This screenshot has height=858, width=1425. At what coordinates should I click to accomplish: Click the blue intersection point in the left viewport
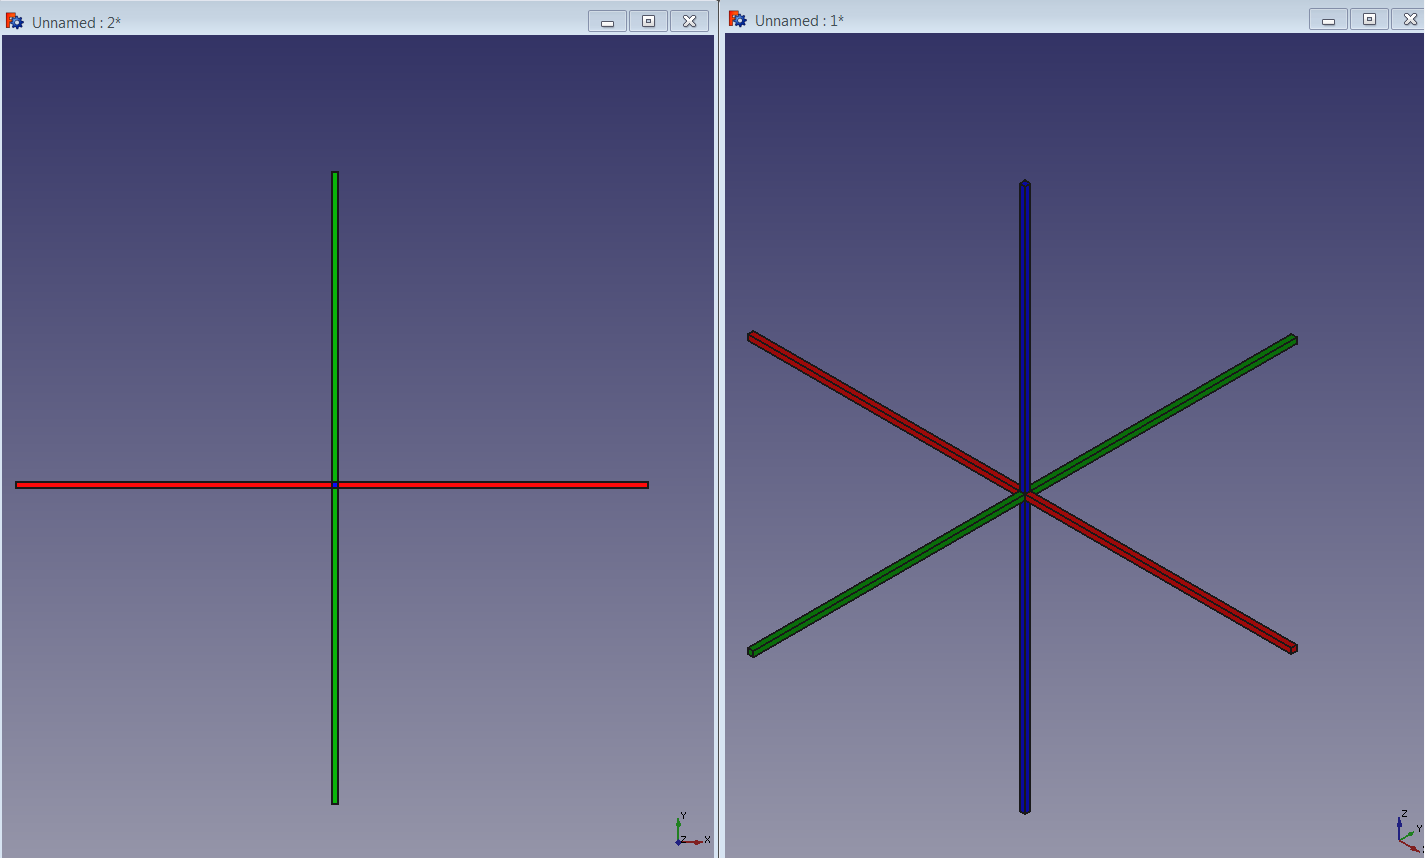(x=335, y=484)
